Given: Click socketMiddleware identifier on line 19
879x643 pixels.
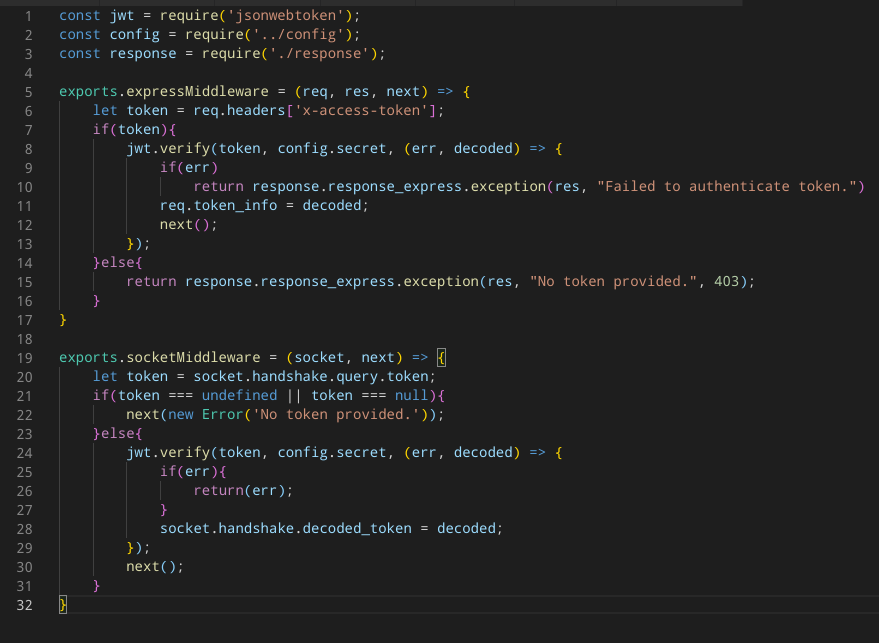Looking at the screenshot, I should pos(193,358).
